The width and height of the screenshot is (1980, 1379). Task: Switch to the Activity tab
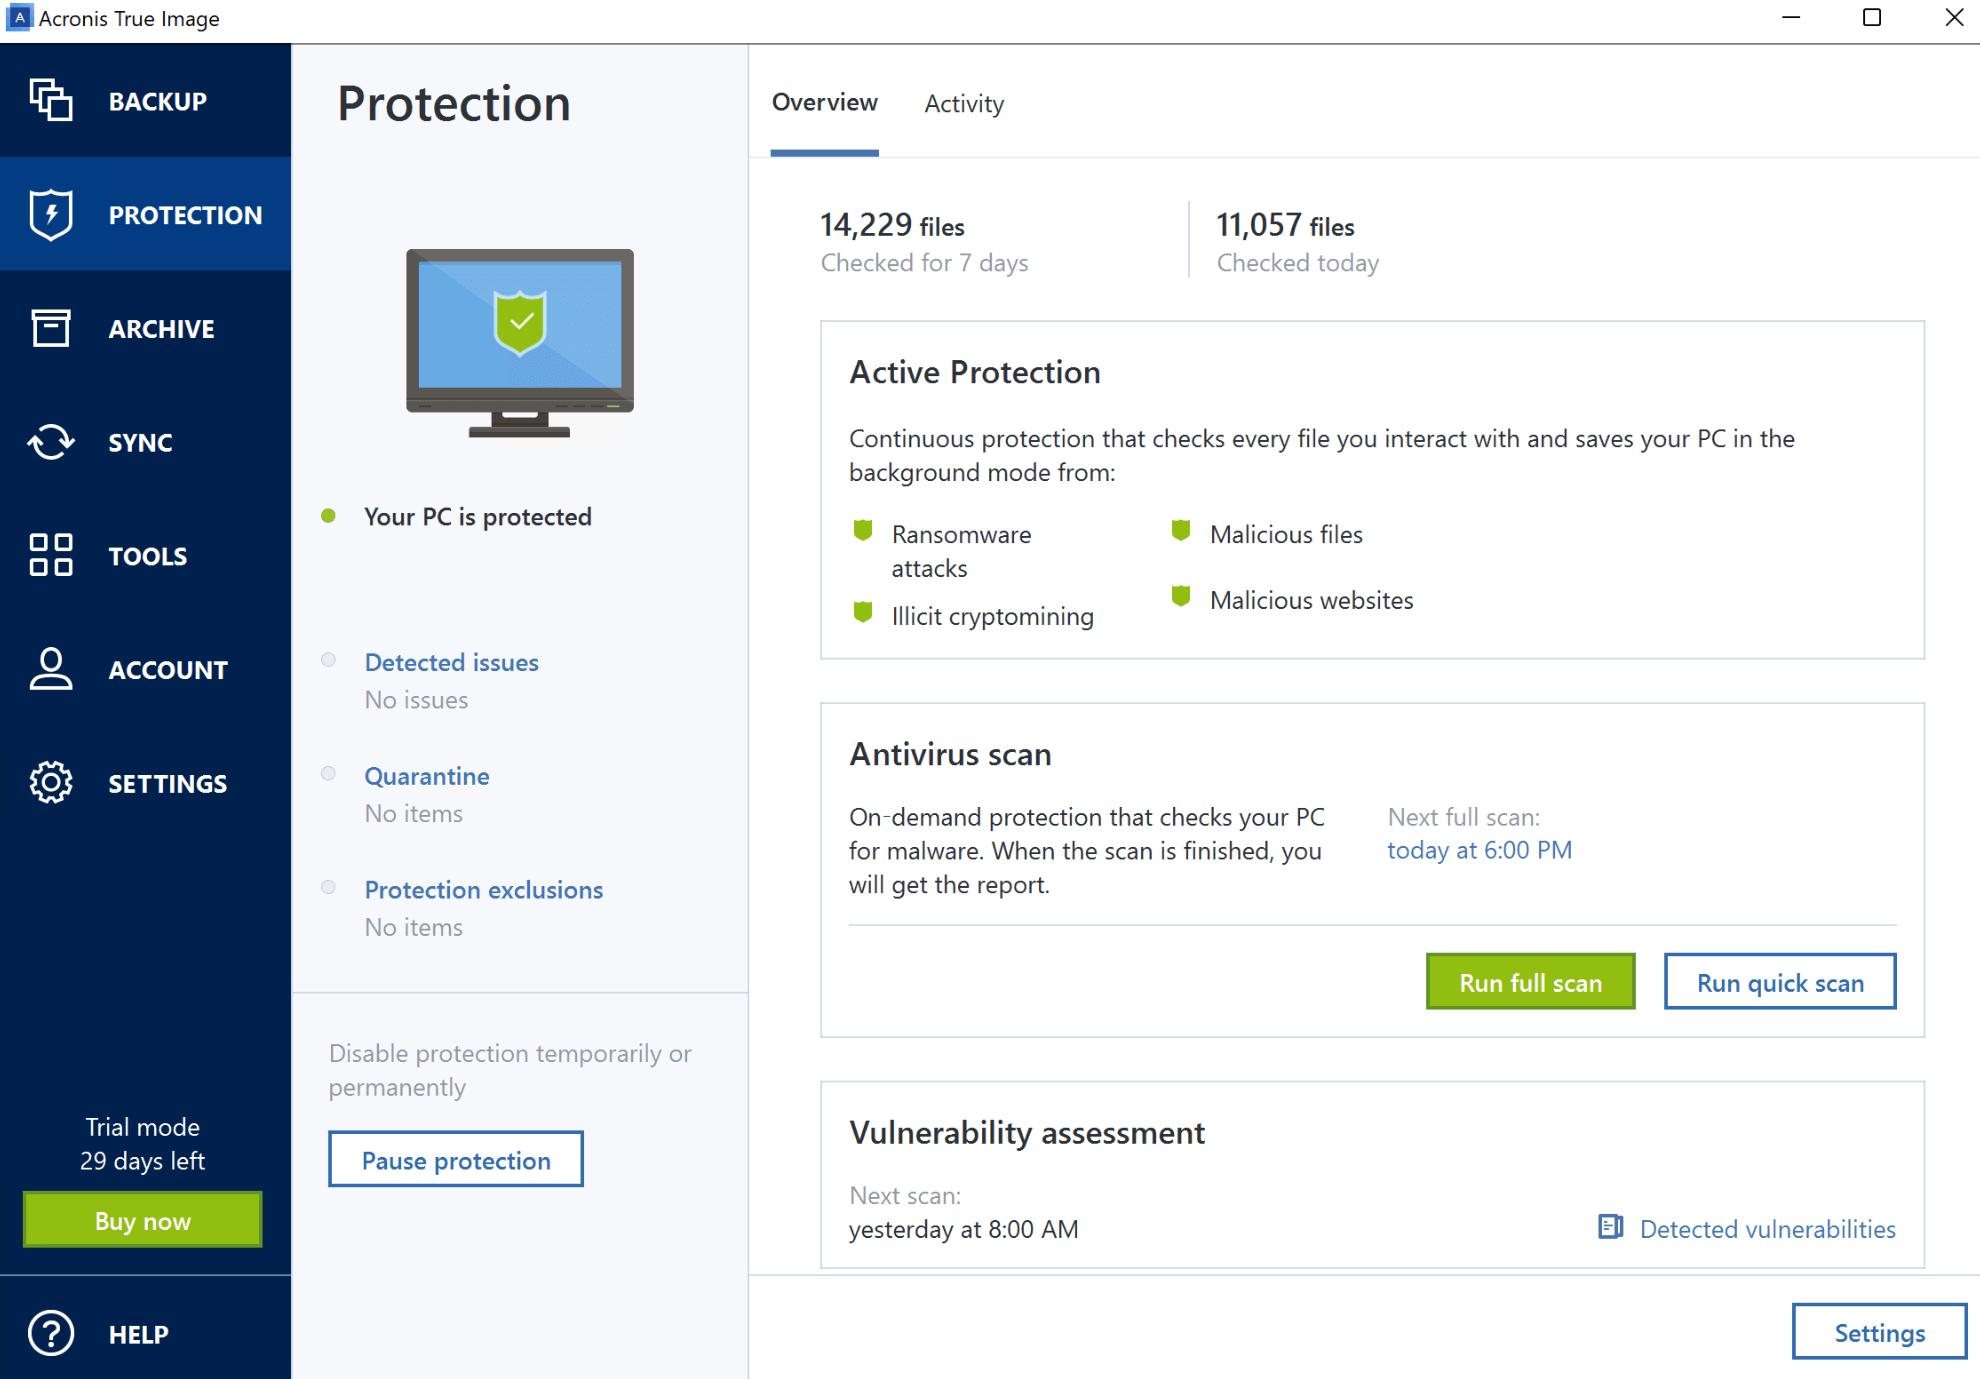(x=963, y=103)
